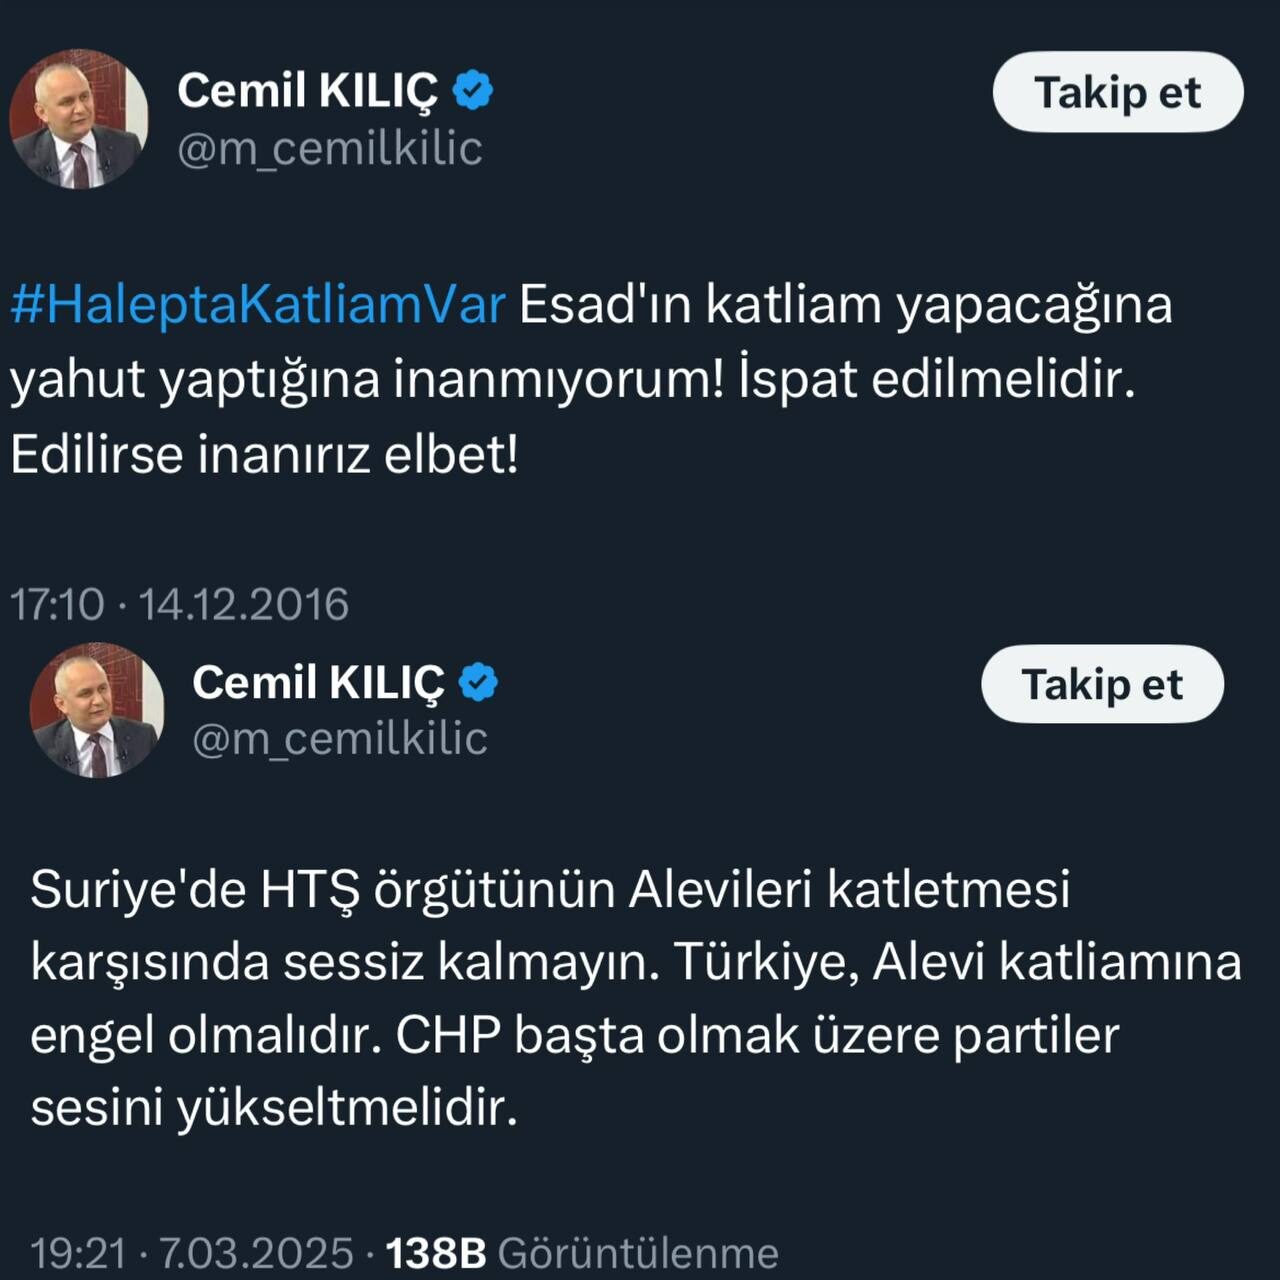Viewport: 1280px width, 1280px height.
Task: Open Cemil KILIÇ name in first tweet
Action: 307,90
